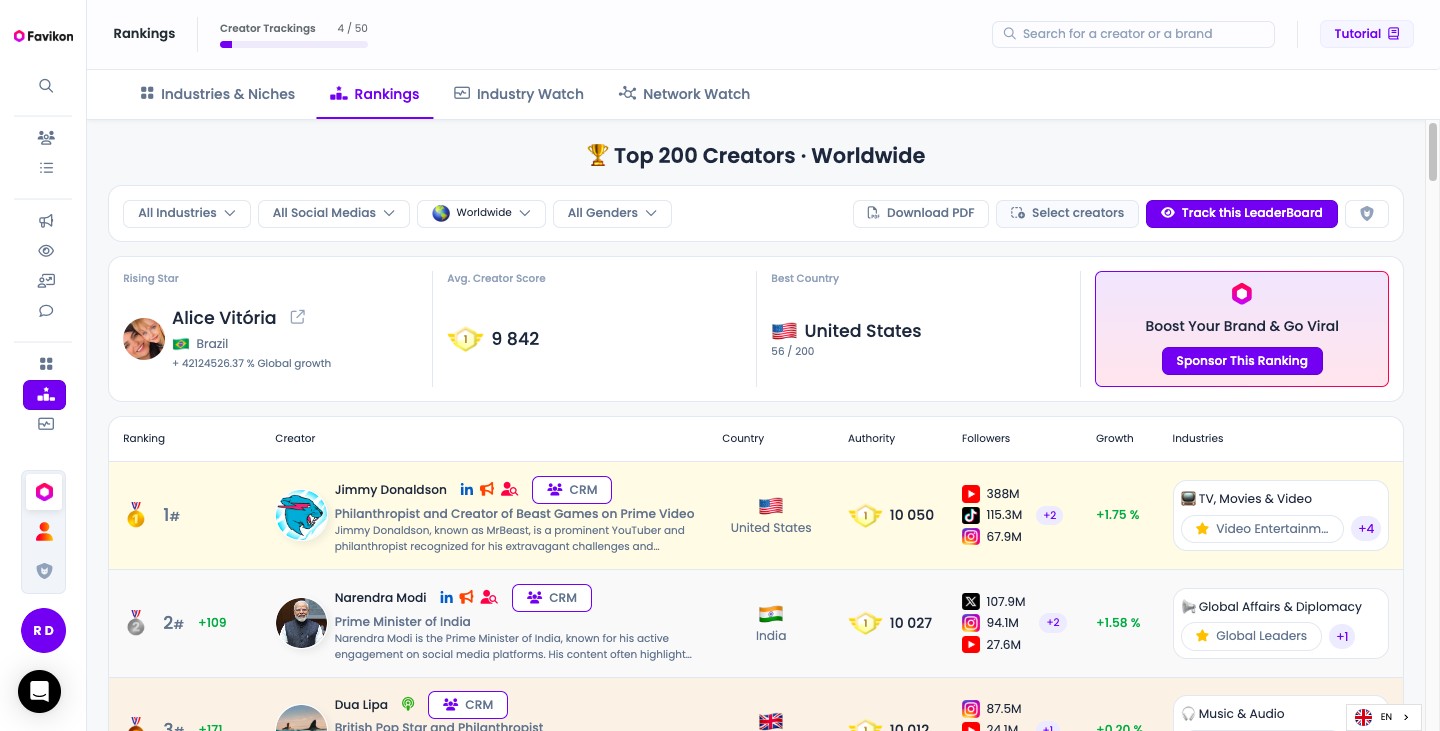This screenshot has height=731, width=1440.
Task: Click the Followers column header
Action: tap(986, 438)
